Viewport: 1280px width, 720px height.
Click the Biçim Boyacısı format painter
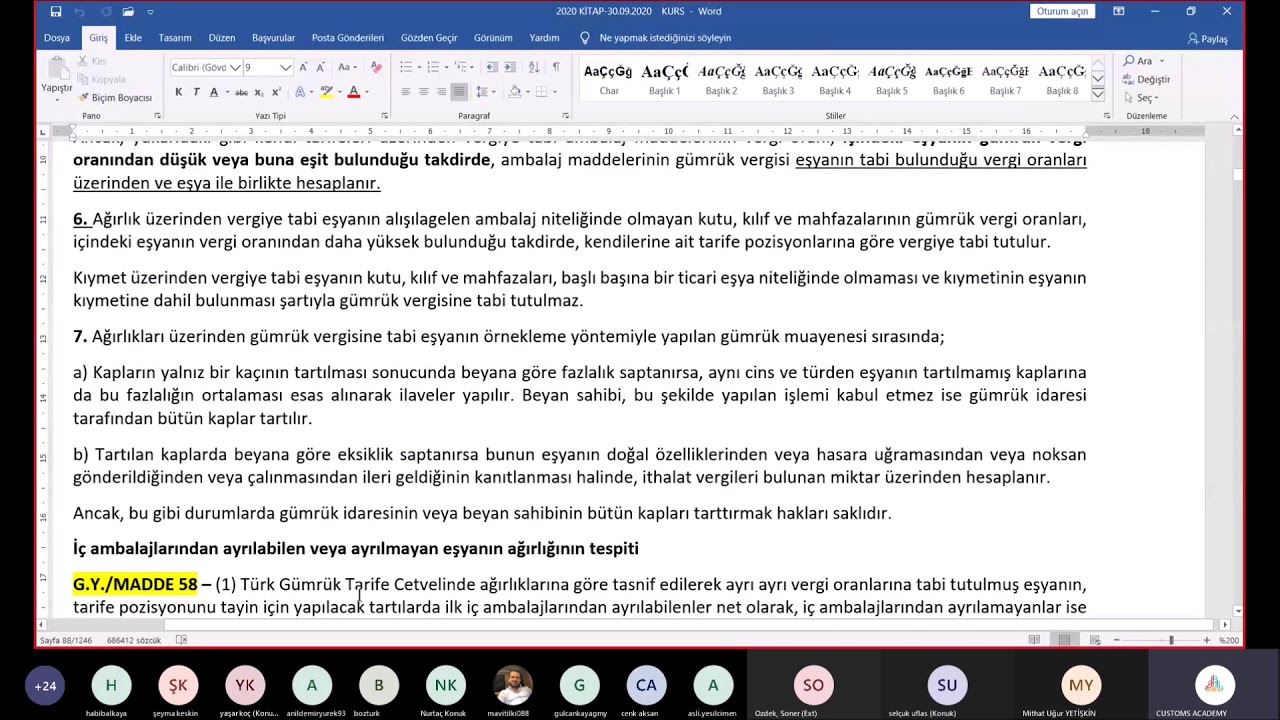[116, 98]
